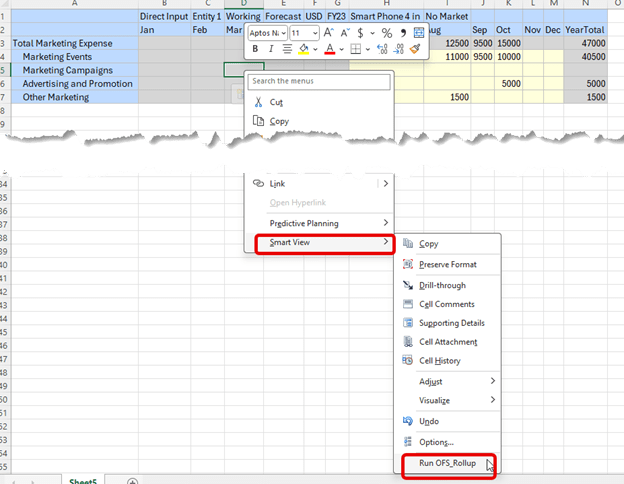Apply percent style number format
Image resolution: width=624 pixels, height=484 pixels.
pos(386,33)
